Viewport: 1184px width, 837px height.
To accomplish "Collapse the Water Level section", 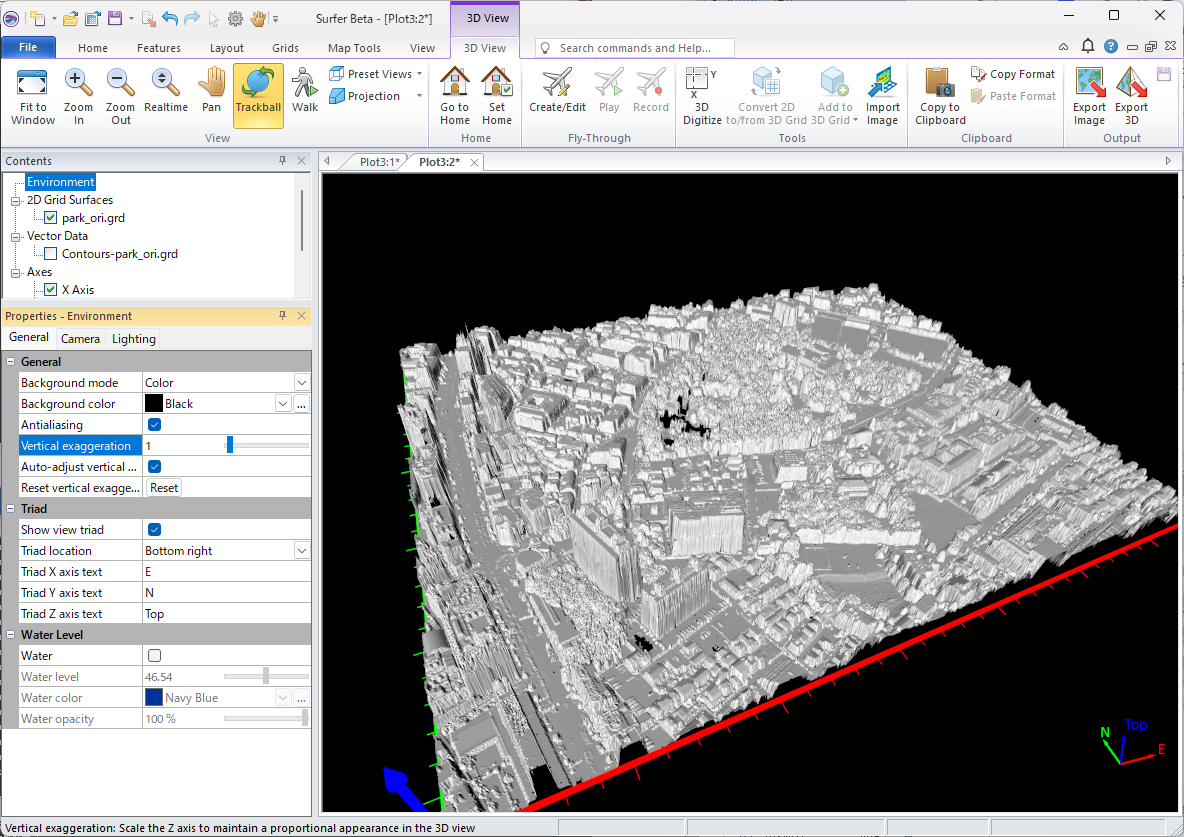I will pyautogui.click(x=11, y=635).
